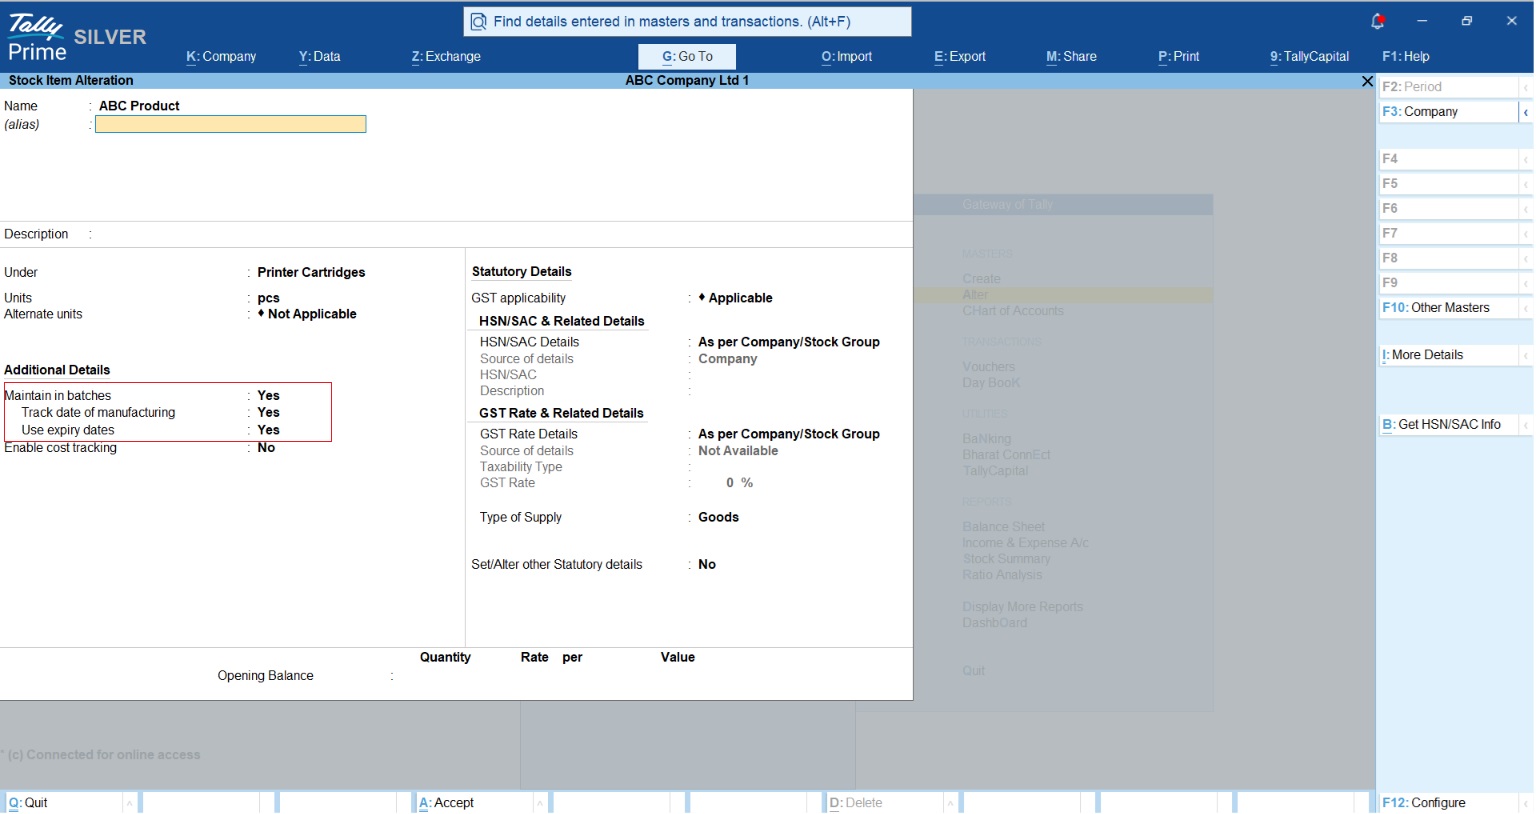
Task: Click the search icon in the Find bar
Action: point(479,22)
